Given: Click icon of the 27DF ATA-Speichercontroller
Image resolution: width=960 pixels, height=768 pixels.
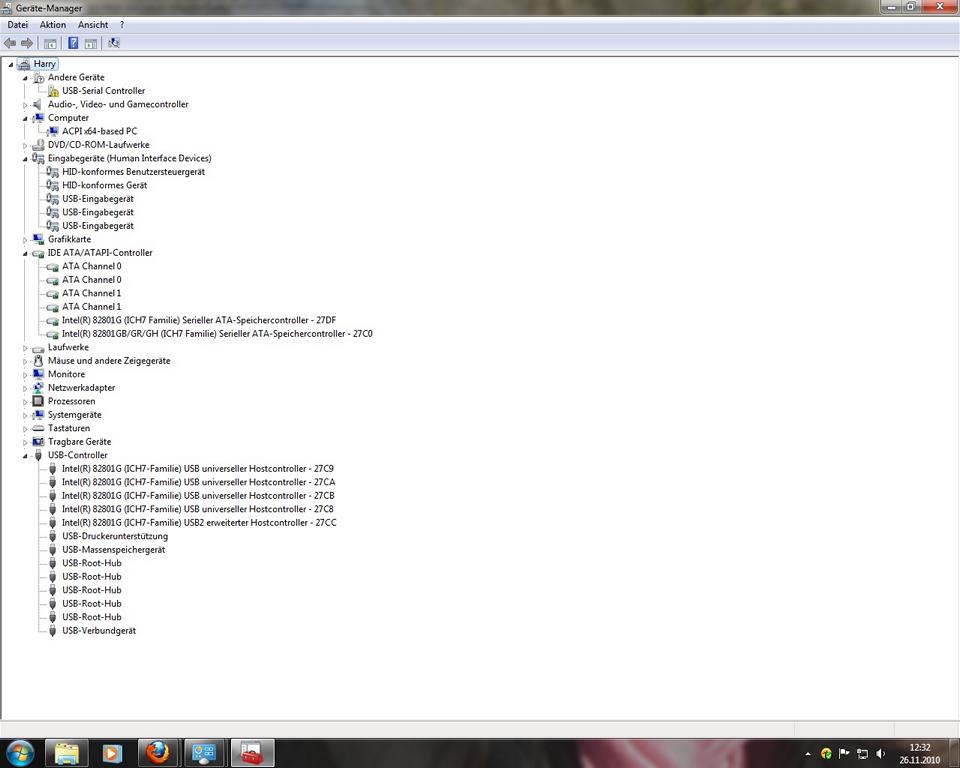Looking at the screenshot, I should pyautogui.click(x=53, y=320).
